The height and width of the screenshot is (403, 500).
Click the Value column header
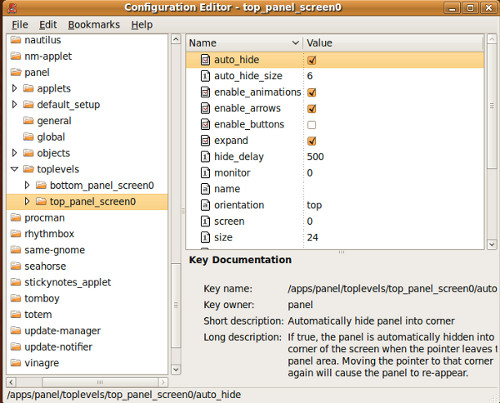[393, 43]
